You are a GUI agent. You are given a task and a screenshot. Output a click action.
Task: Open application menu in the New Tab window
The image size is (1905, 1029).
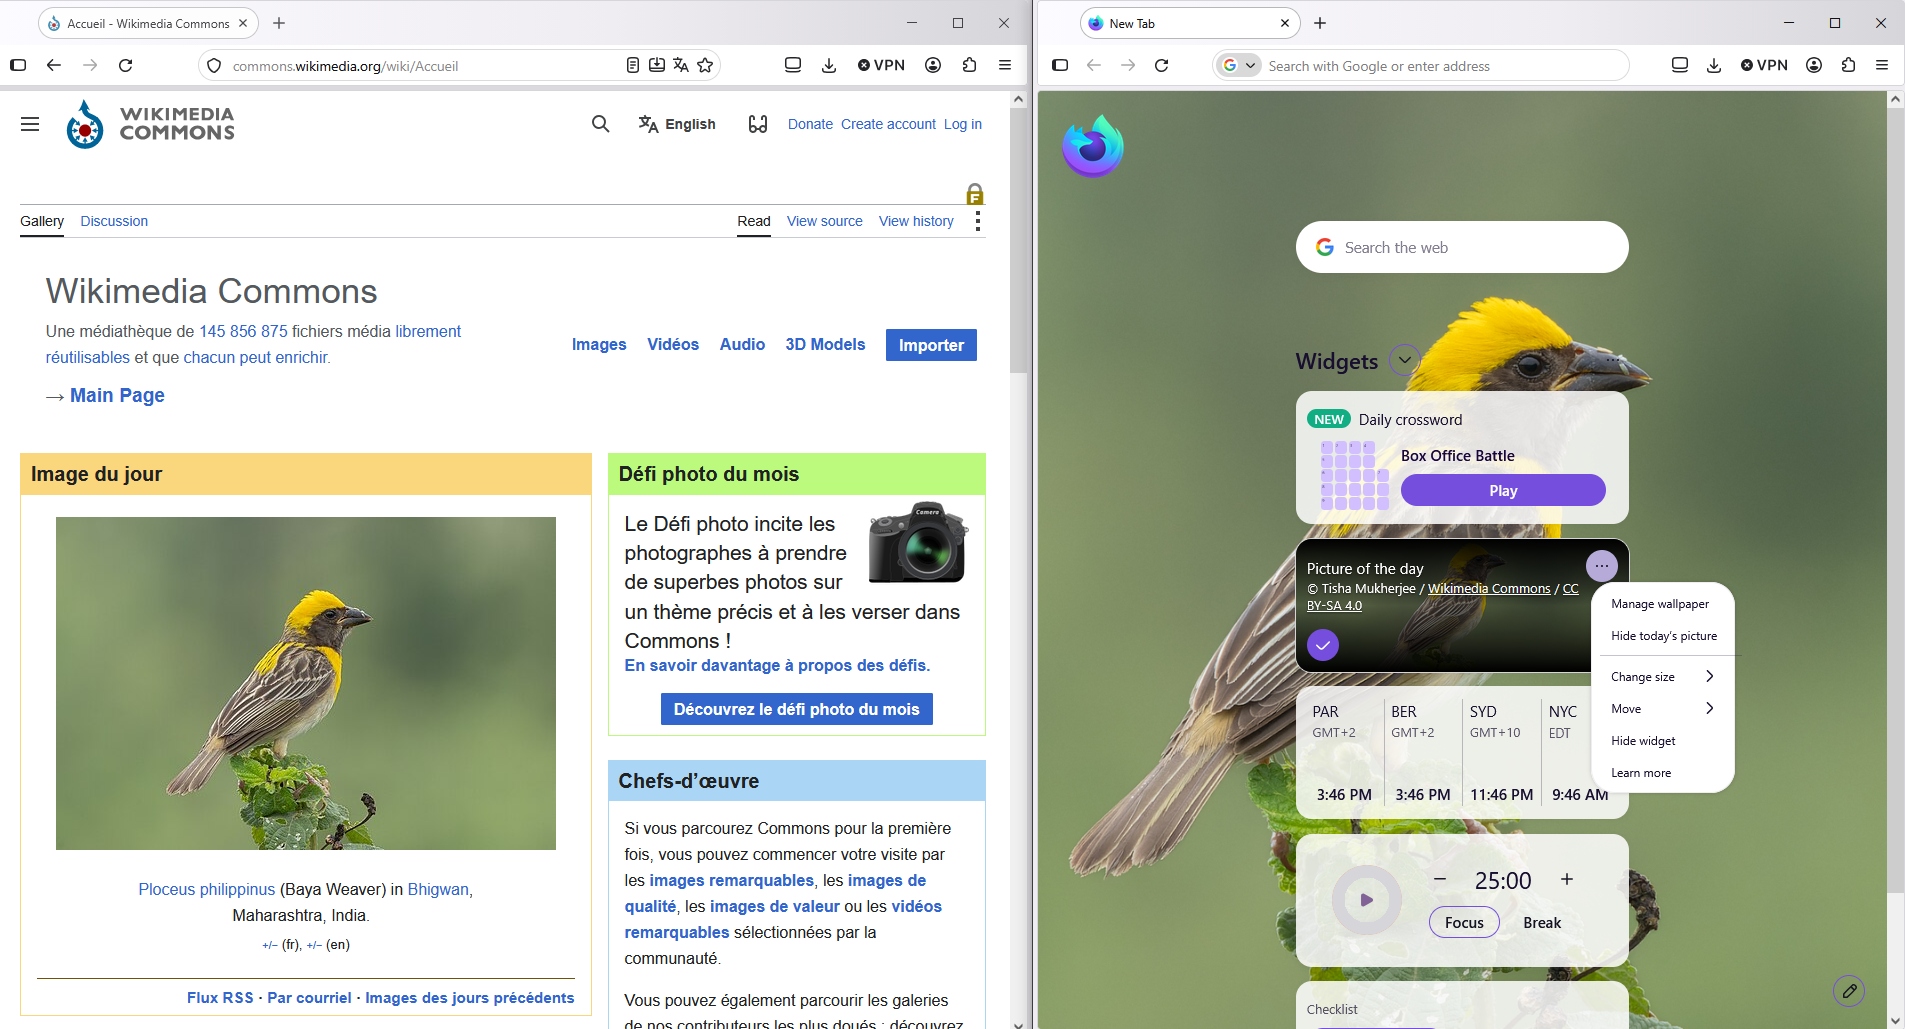(x=1882, y=65)
